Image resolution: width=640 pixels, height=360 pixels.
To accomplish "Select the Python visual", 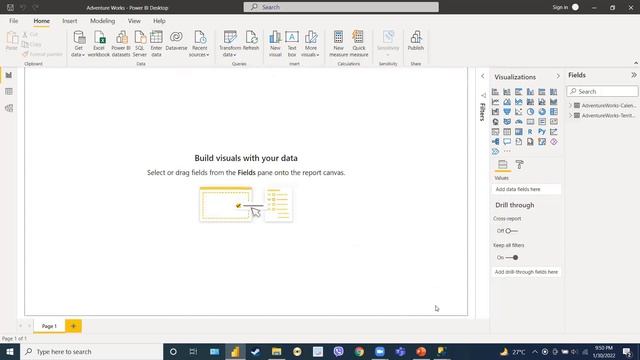I will [x=542, y=131].
